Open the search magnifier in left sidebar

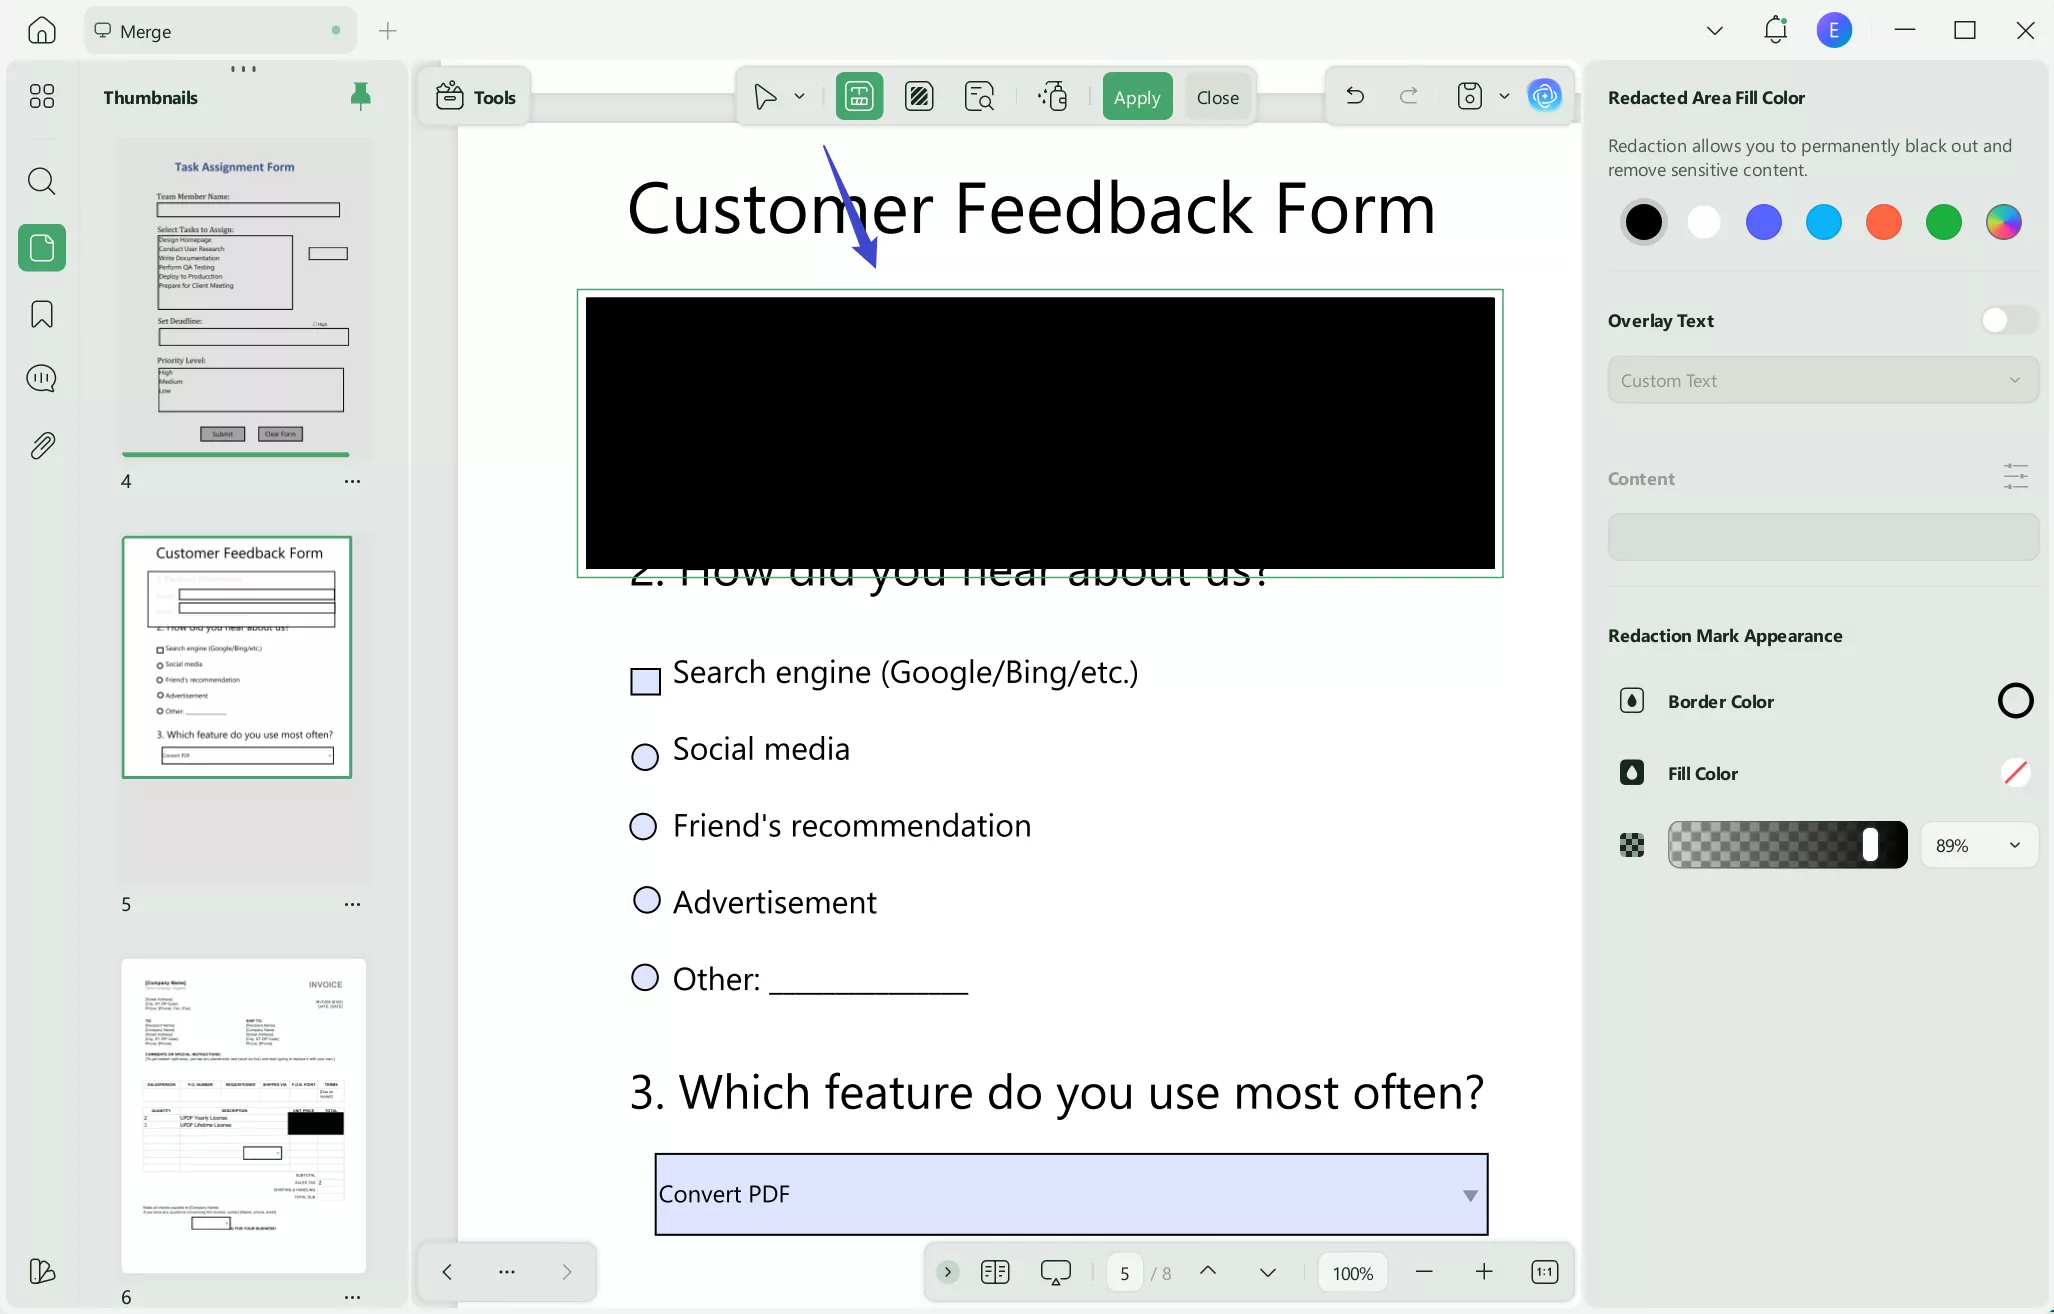pyautogui.click(x=42, y=181)
